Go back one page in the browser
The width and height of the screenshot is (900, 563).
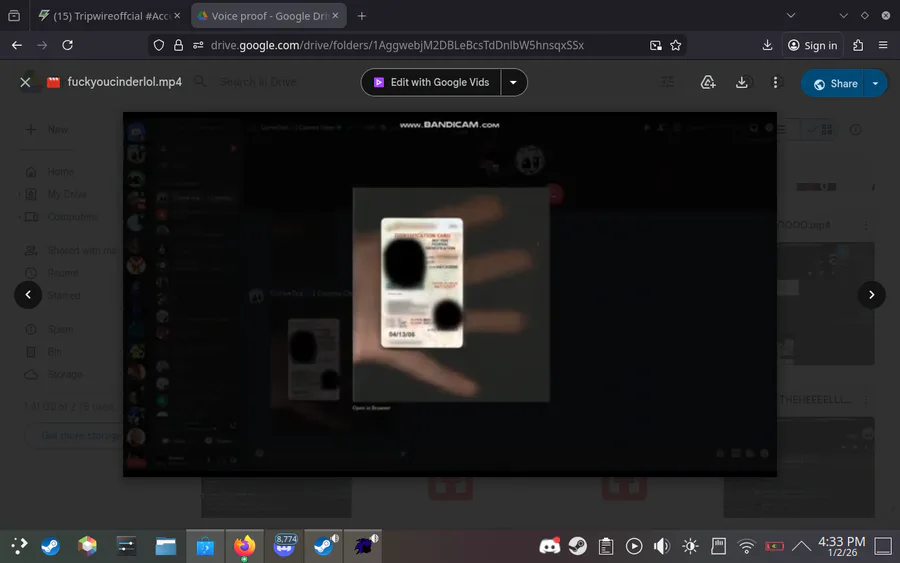click(x=17, y=45)
